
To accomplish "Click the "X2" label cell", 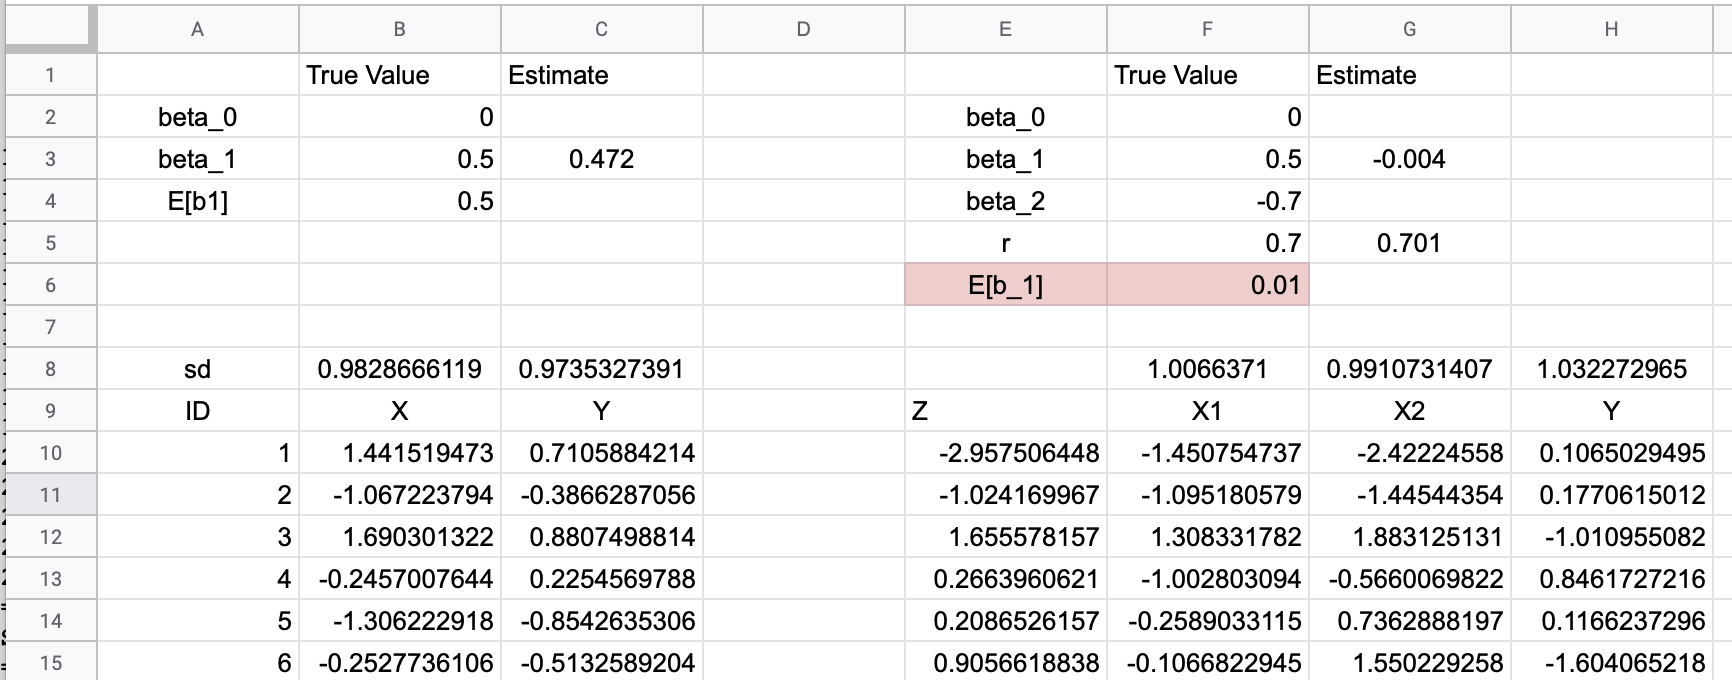I will pyautogui.click(x=1408, y=411).
